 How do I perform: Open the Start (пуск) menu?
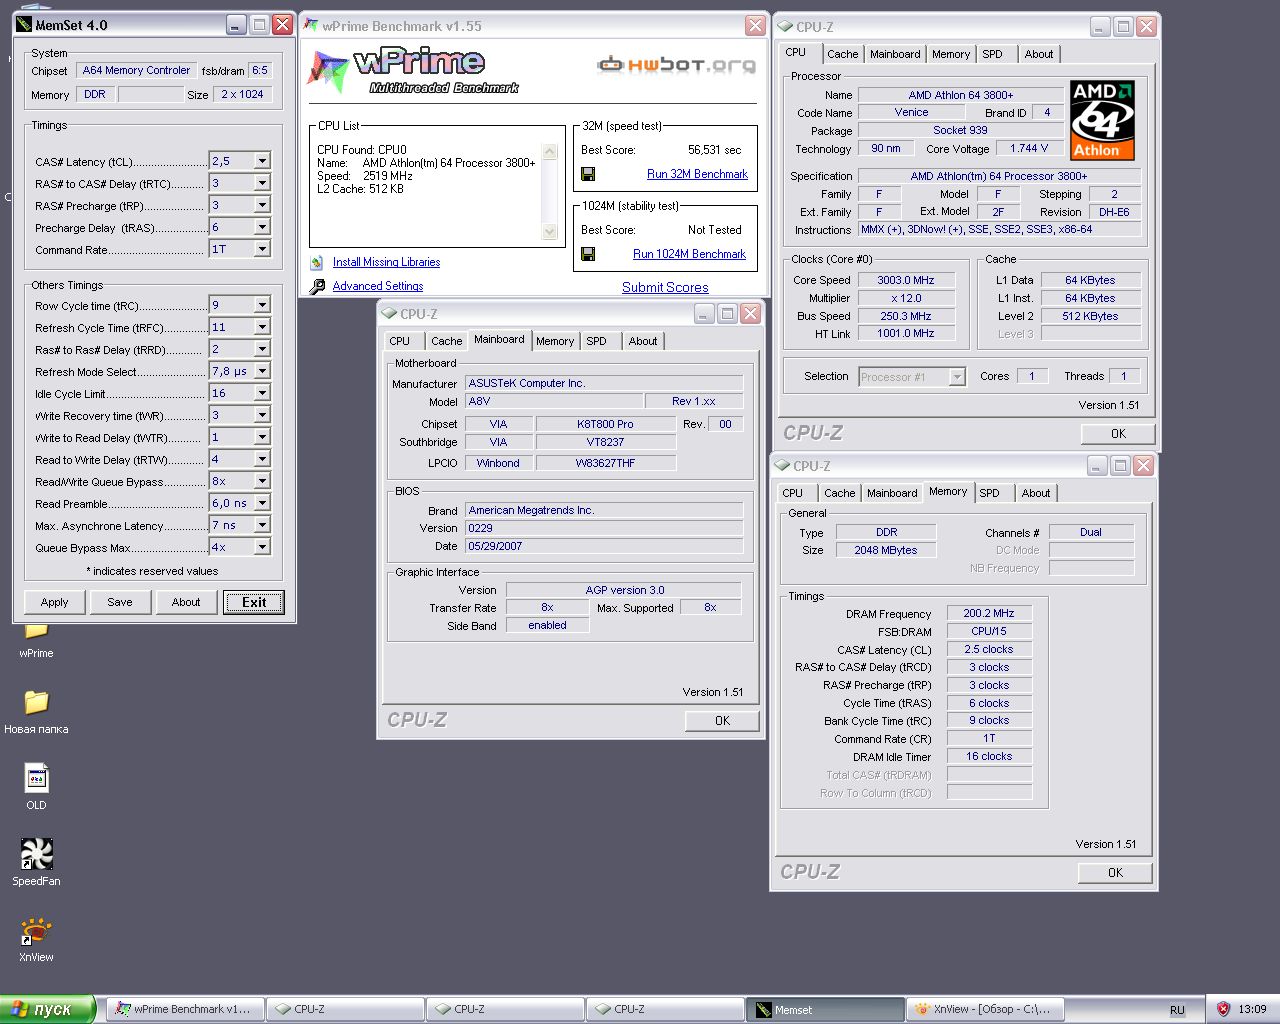(x=48, y=1009)
